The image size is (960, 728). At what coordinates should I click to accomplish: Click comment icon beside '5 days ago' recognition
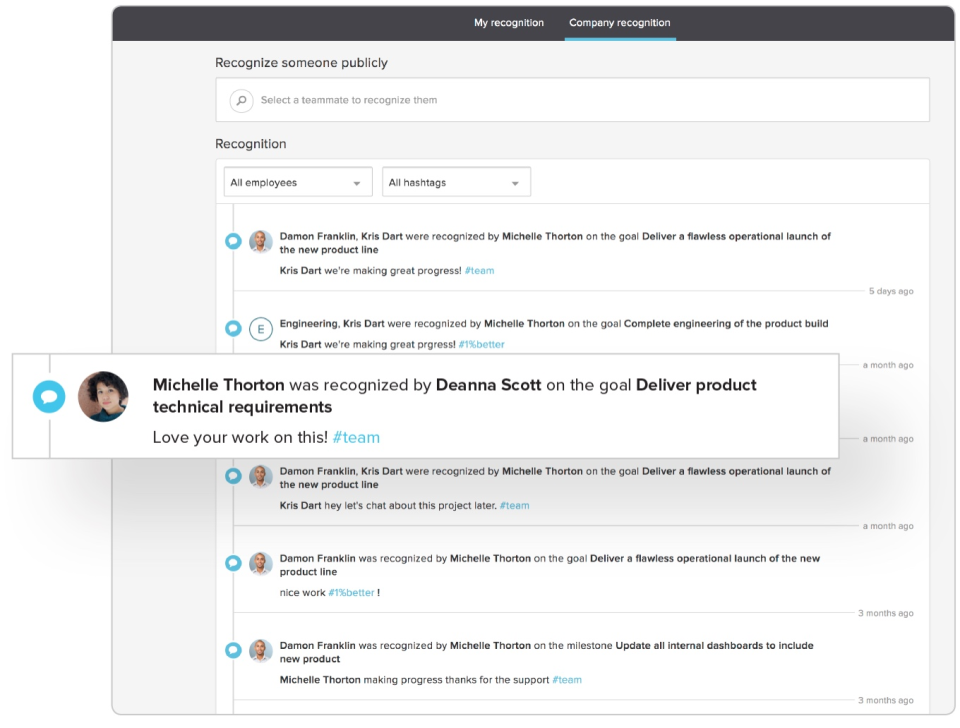tap(233, 241)
